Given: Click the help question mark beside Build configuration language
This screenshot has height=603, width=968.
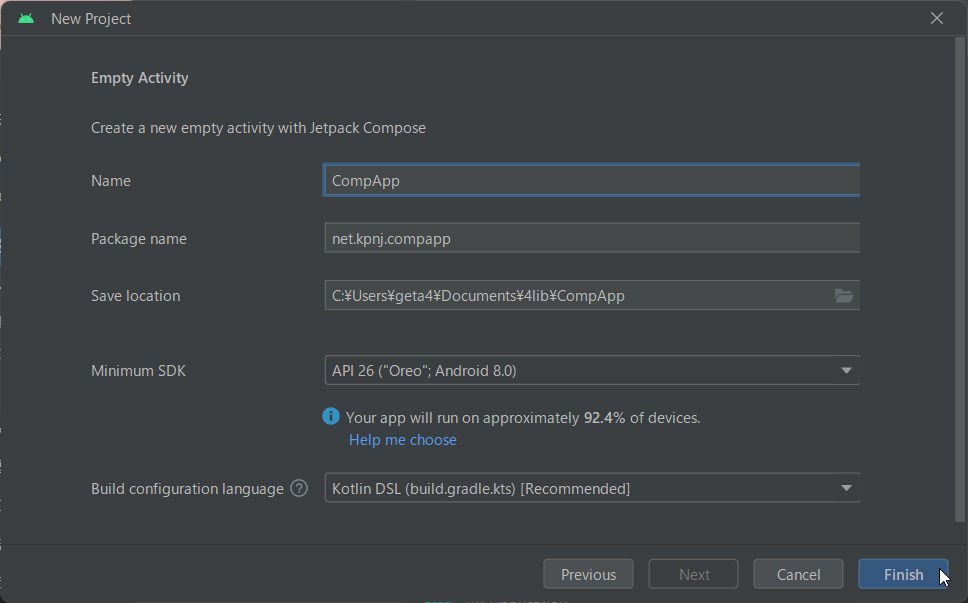Looking at the screenshot, I should click(299, 488).
